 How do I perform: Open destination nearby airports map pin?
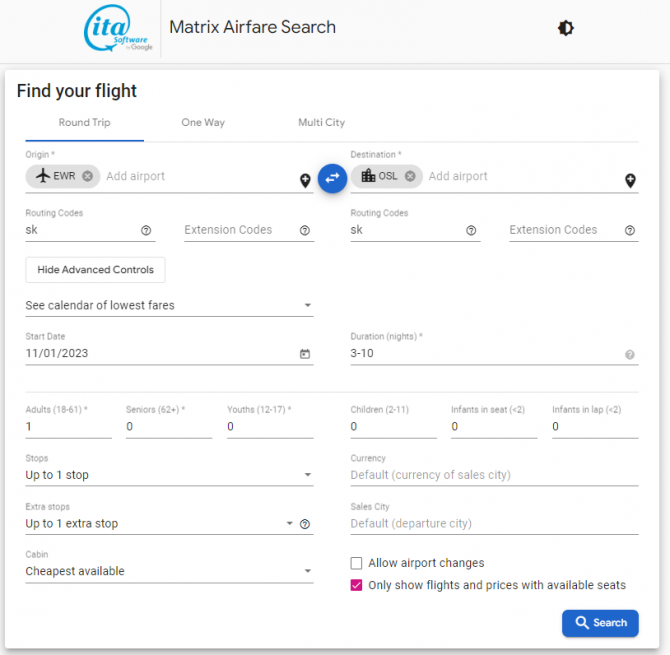click(x=630, y=181)
